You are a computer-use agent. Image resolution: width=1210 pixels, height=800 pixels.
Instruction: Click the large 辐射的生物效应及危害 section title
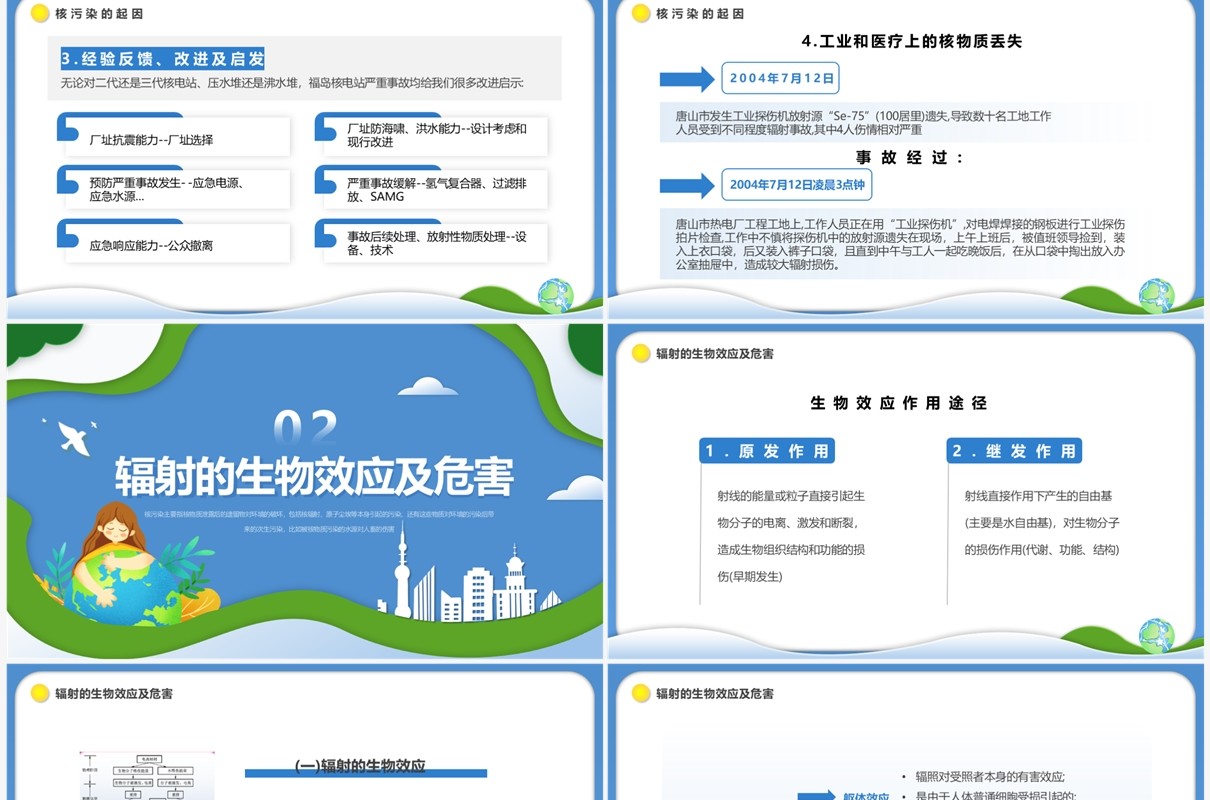click(314, 477)
